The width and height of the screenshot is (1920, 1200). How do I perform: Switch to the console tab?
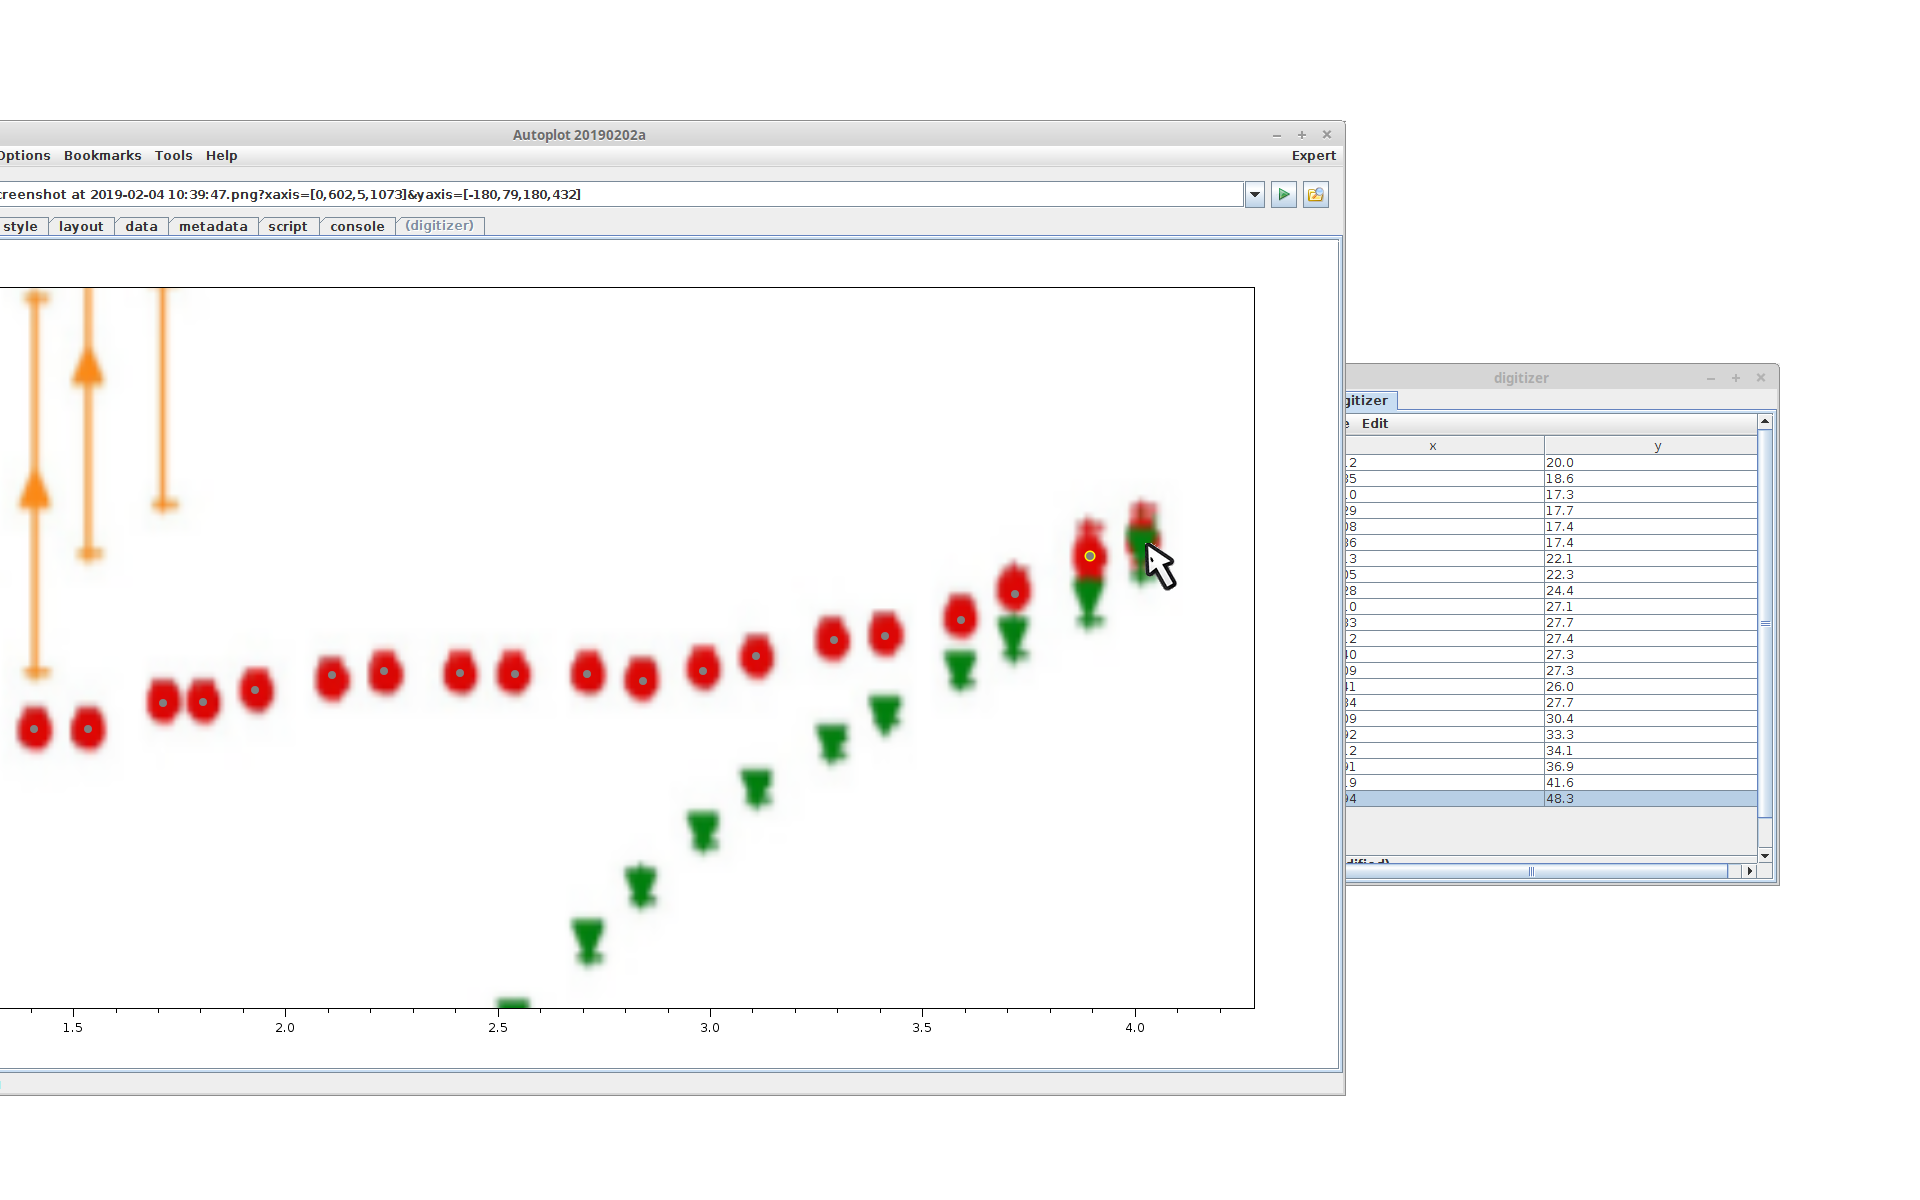[357, 227]
